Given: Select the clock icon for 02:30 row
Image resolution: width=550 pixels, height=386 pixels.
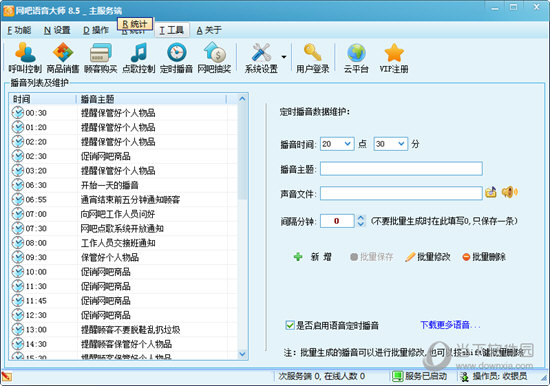Looking at the screenshot, I should click(x=18, y=156).
